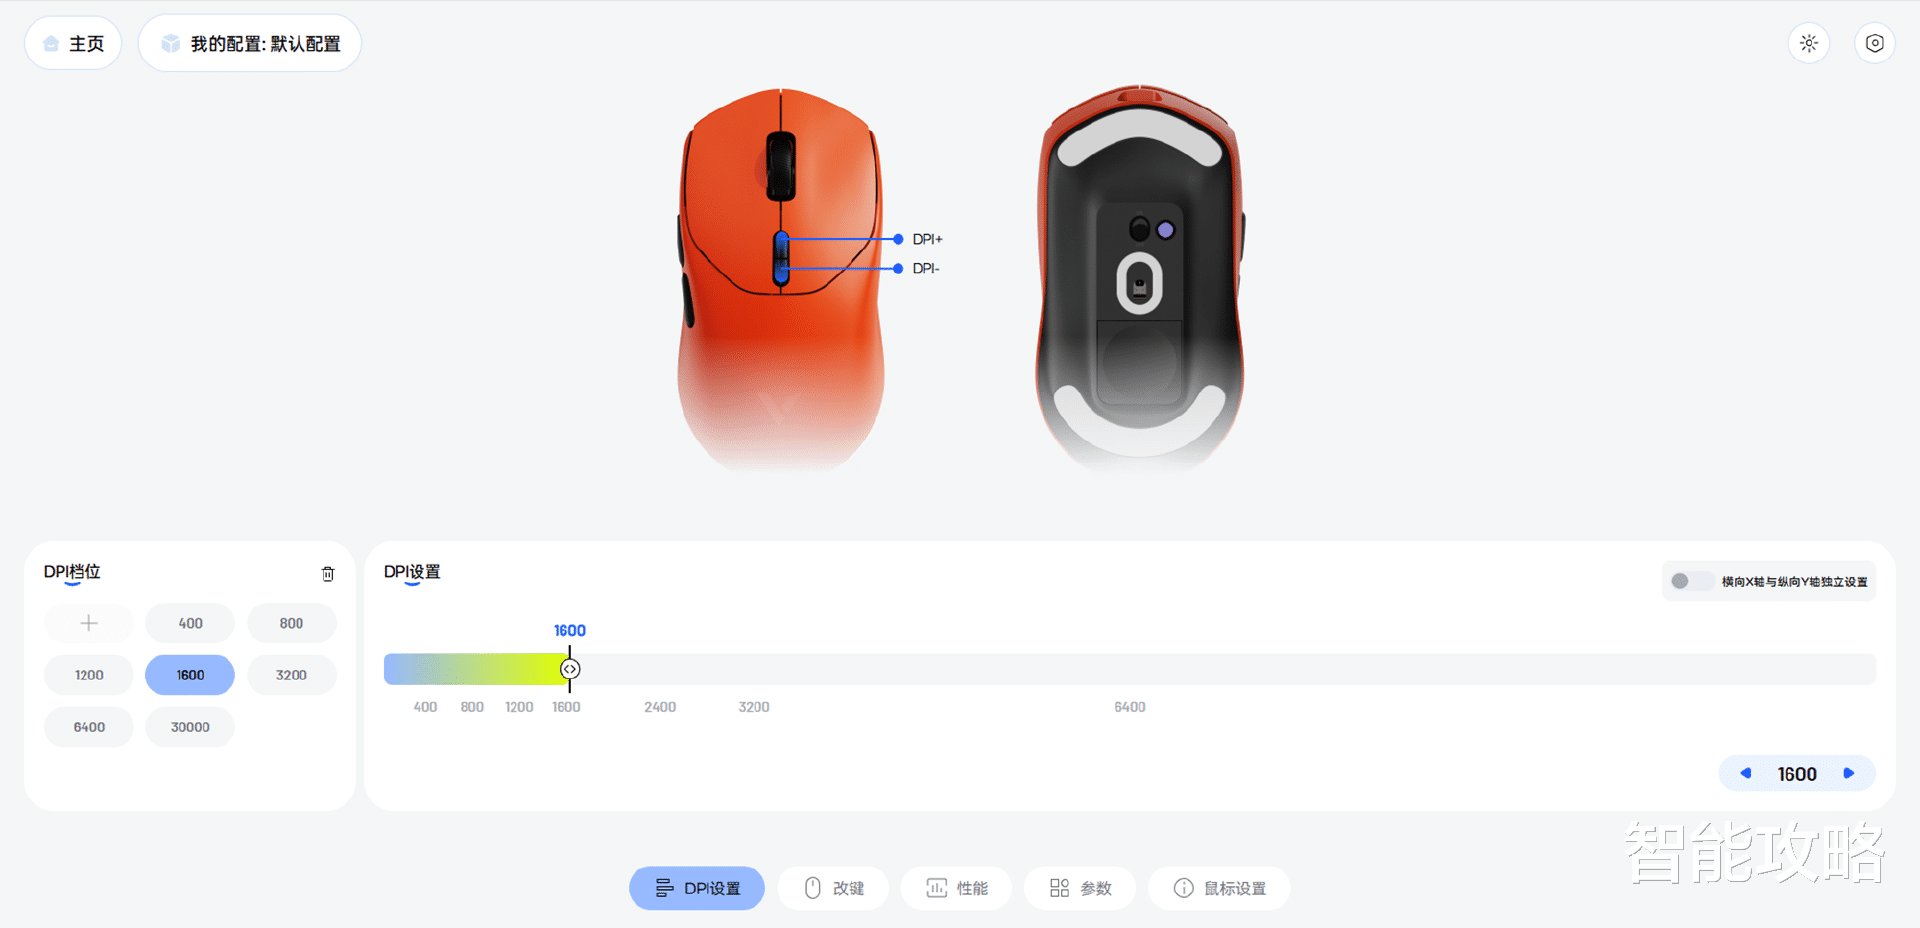Switch to the 性能 tab
Image resolution: width=1920 pixels, height=928 pixels.
tap(956, 888)
